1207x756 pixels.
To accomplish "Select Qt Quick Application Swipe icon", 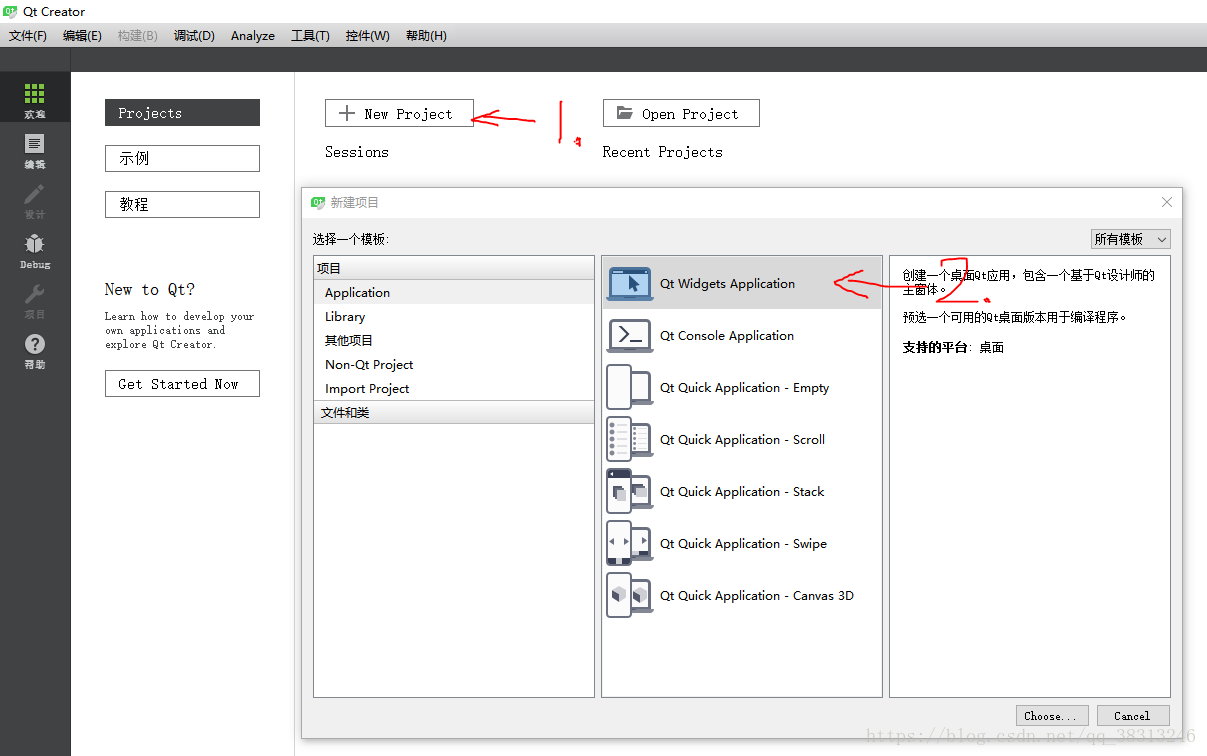I will [630, 544].
